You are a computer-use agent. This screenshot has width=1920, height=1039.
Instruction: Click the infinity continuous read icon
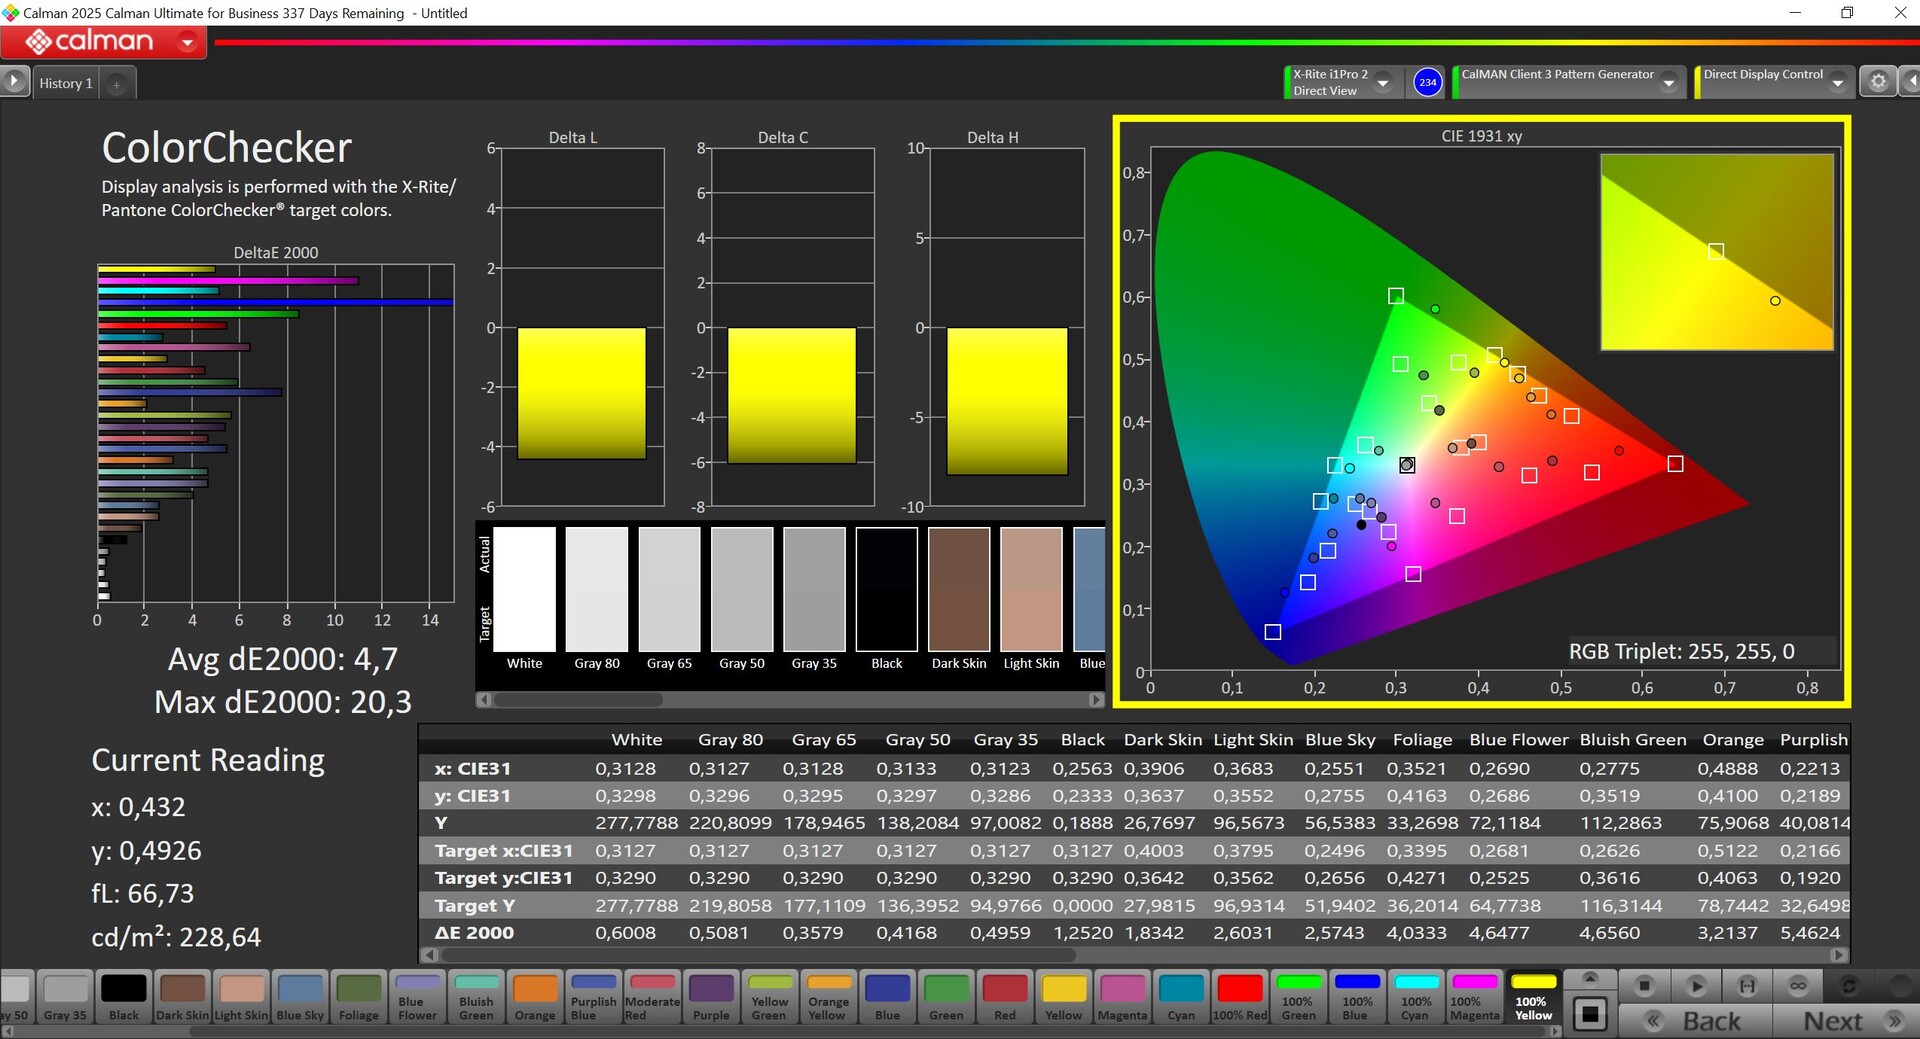(1797, 986)
